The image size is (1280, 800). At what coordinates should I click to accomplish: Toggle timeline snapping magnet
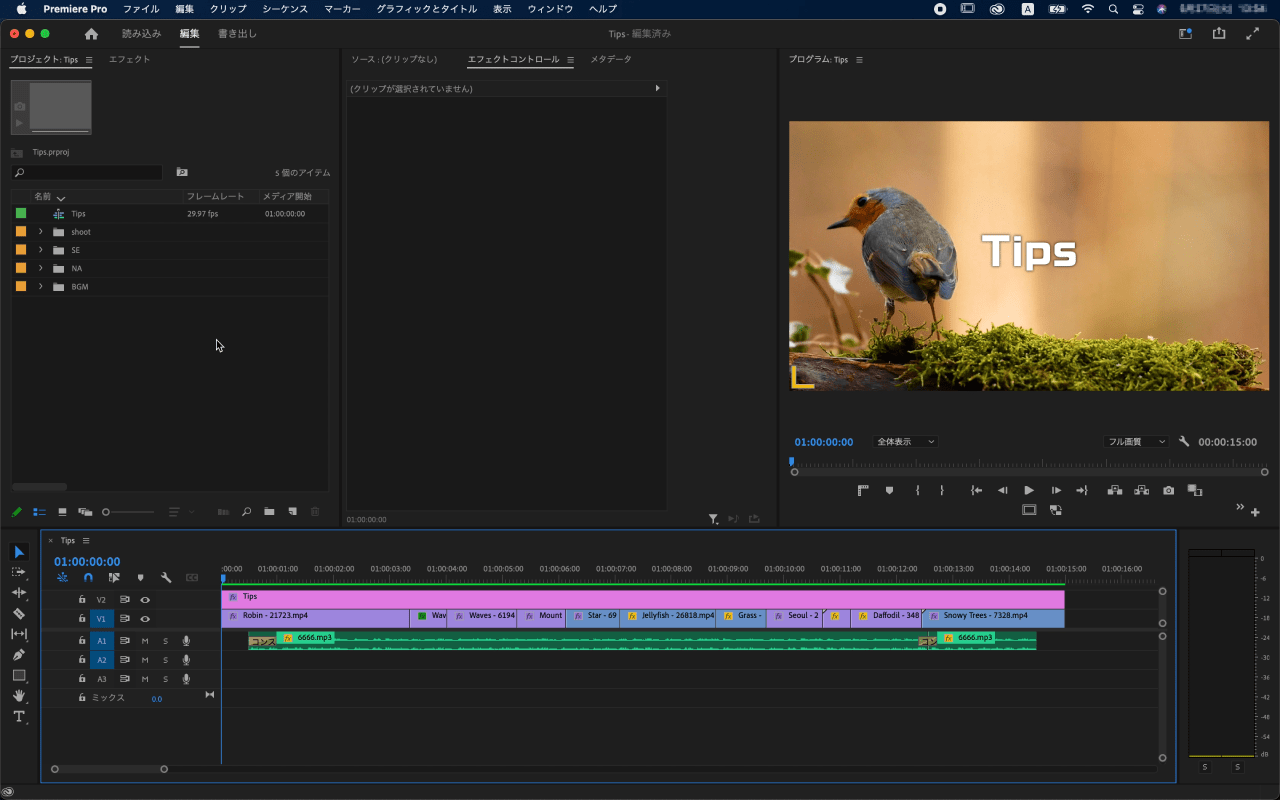click(x=88, y=578)
